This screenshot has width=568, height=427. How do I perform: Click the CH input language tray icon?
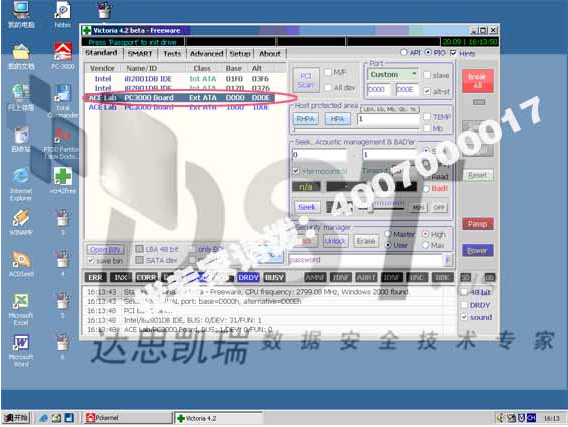[x=531, y=418]
